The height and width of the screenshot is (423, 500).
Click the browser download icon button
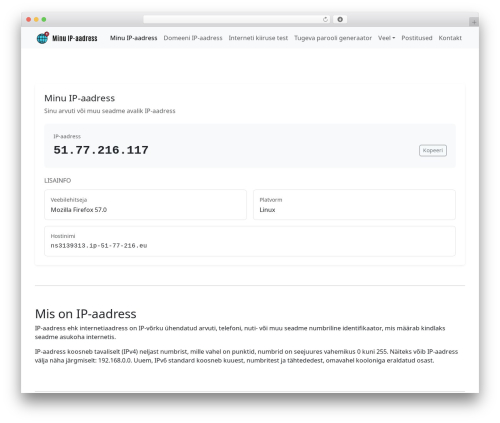tap(340, 19)
